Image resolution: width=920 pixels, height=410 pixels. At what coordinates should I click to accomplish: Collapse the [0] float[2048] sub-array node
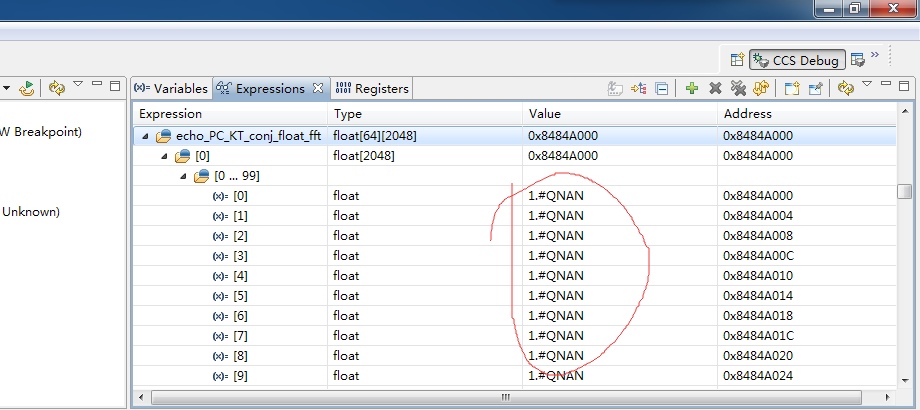164,157
